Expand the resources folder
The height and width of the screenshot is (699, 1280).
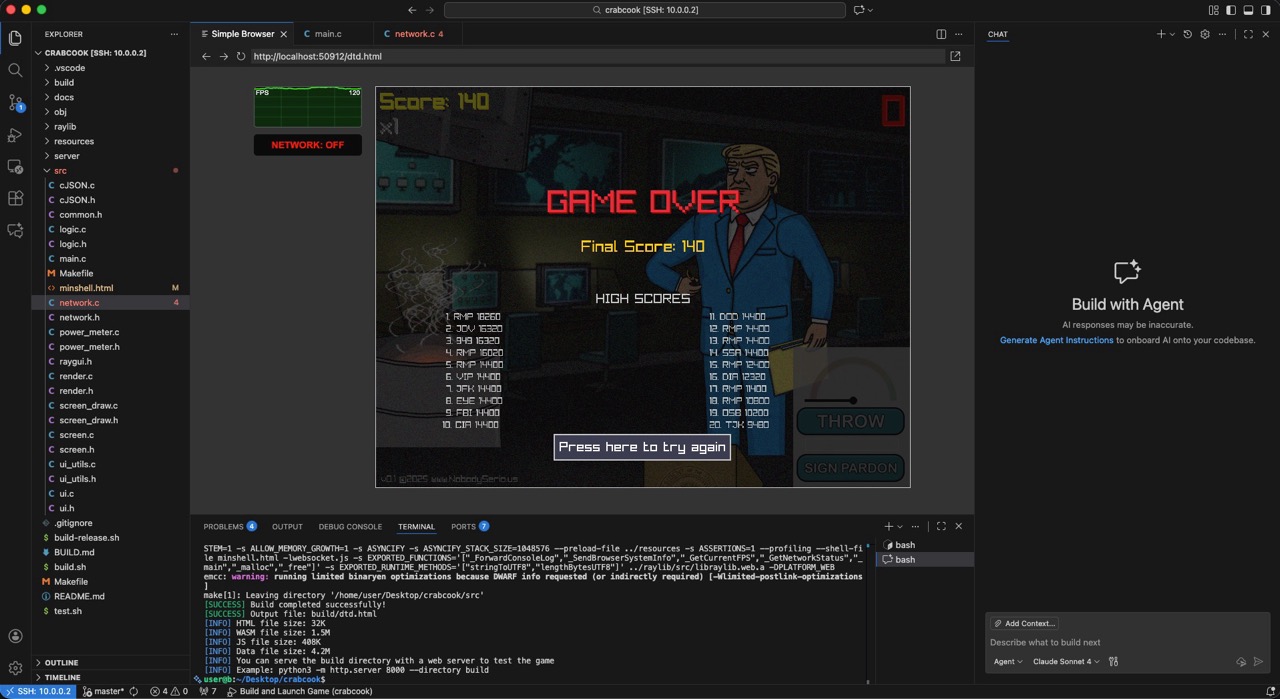coord(46,142)
